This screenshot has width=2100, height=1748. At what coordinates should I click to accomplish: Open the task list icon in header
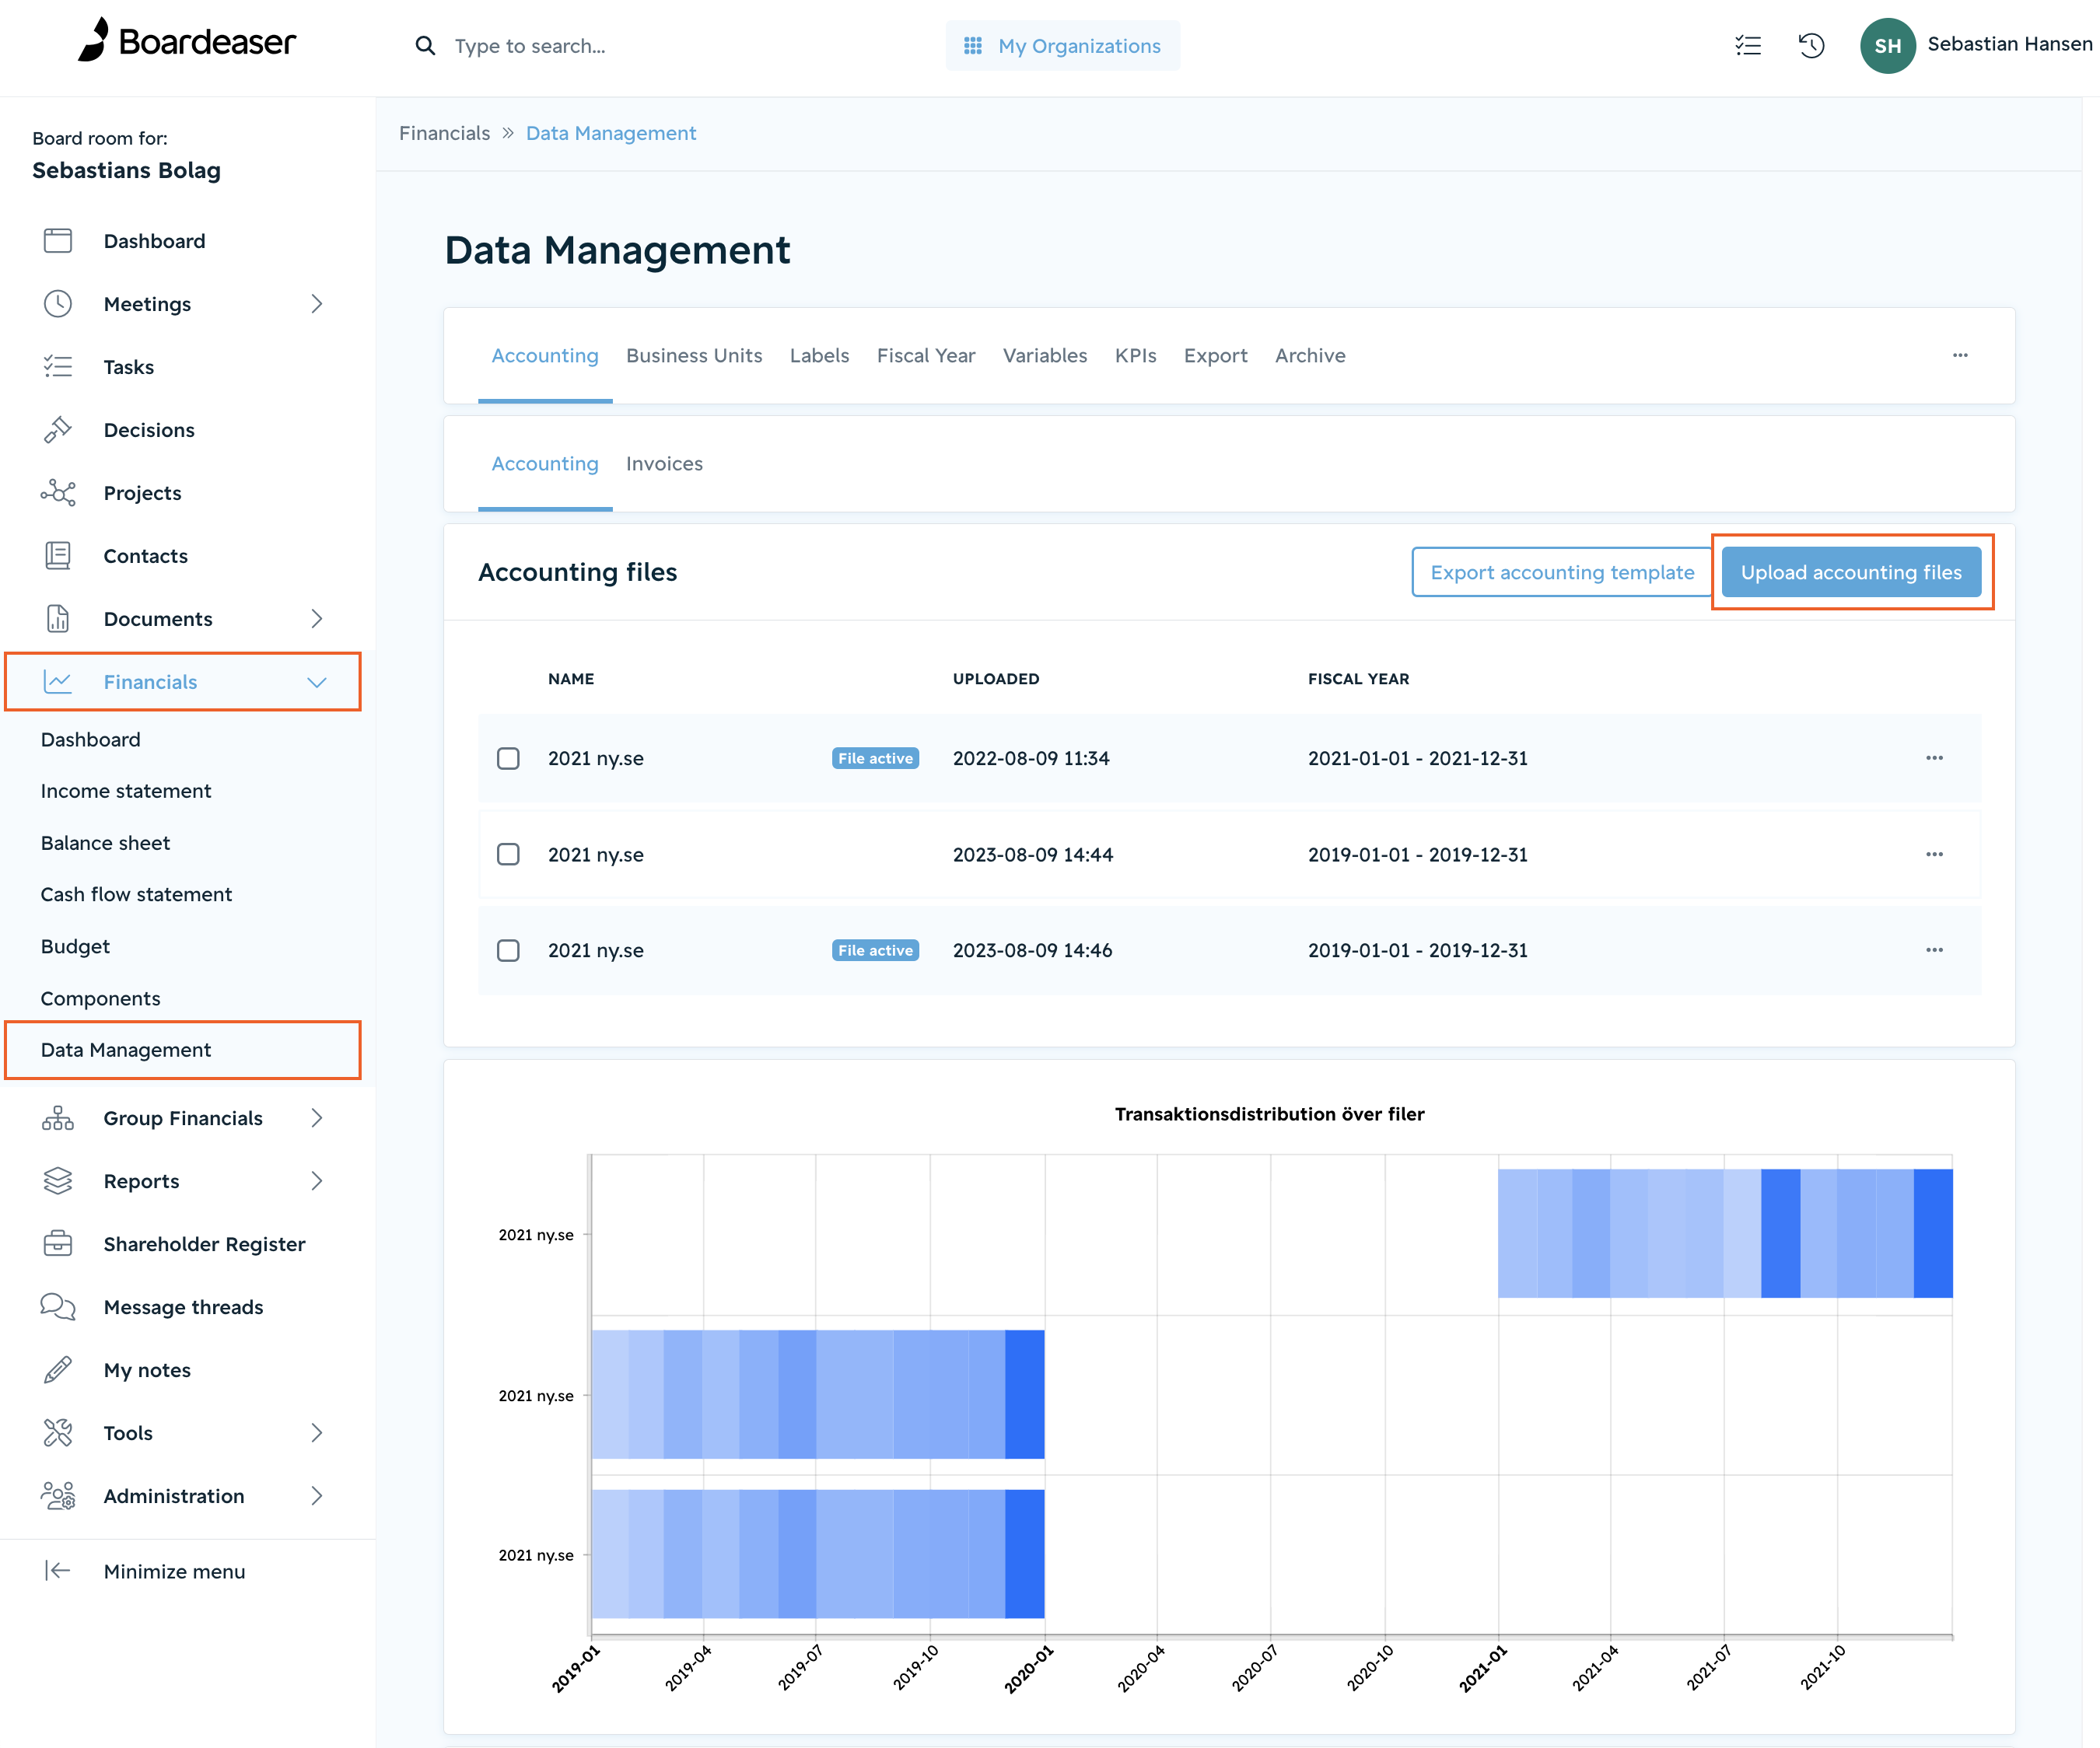point(1748,46)
